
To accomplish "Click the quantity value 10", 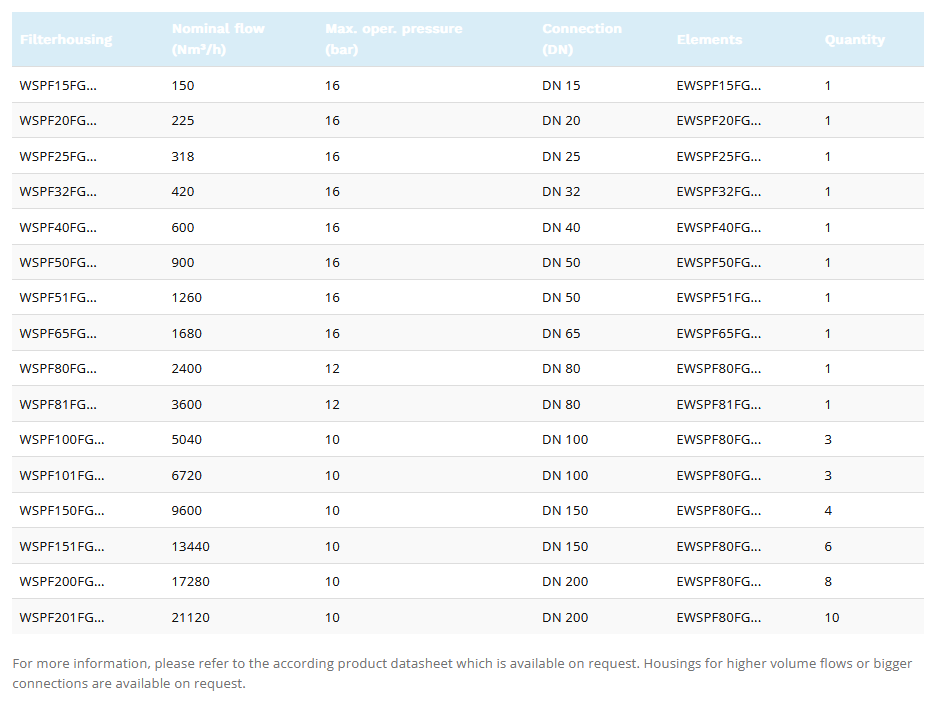I will tap(832, 618).
